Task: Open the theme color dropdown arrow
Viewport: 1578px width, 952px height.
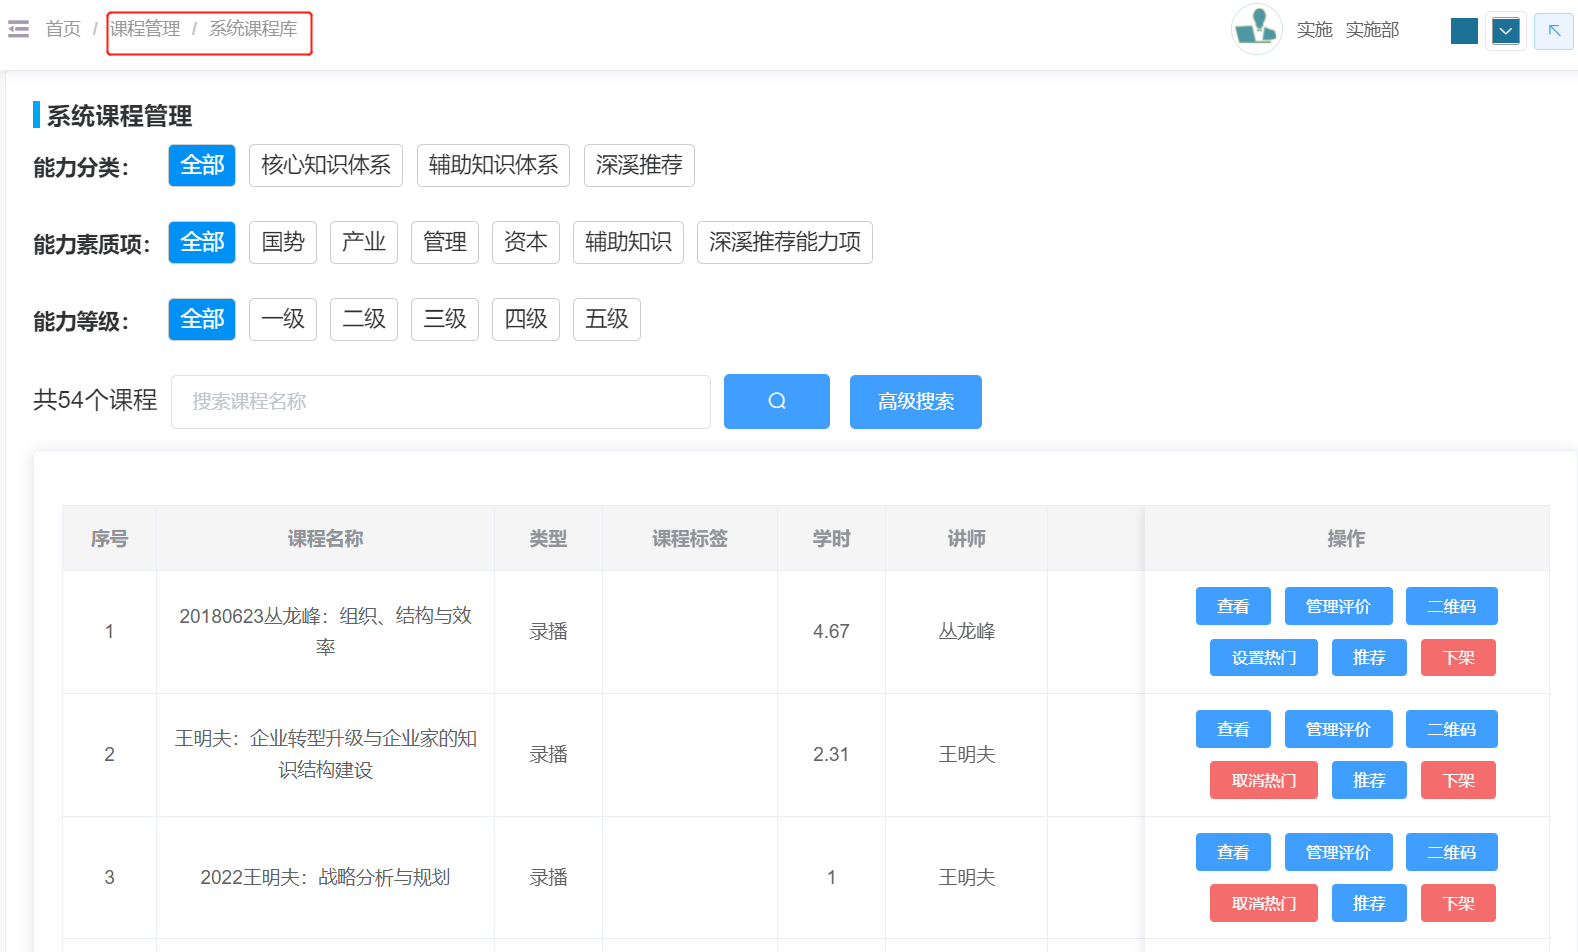Action: pyautogui.click(x=1505, y=31)
